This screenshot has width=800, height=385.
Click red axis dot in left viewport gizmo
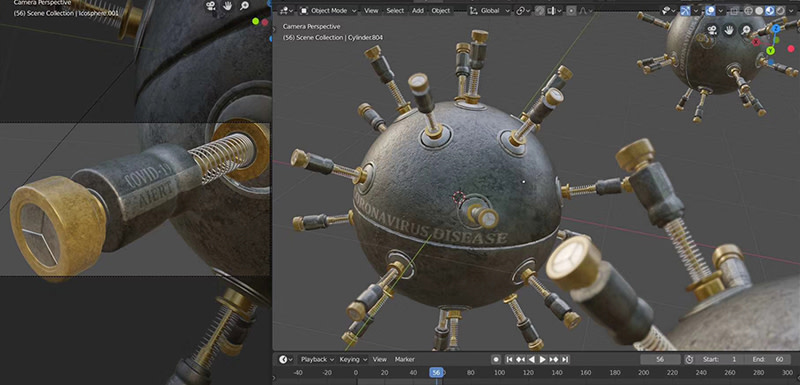click(265, 22)
